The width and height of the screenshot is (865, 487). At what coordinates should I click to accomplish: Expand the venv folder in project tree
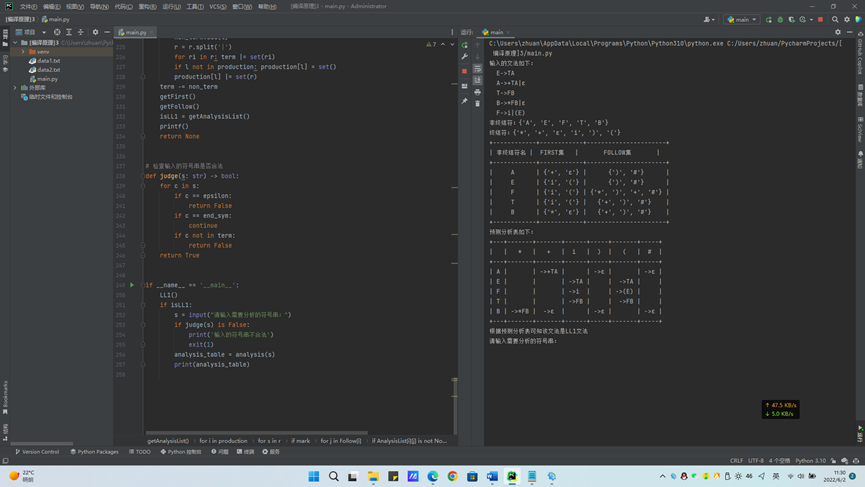(x=23, y=52)
